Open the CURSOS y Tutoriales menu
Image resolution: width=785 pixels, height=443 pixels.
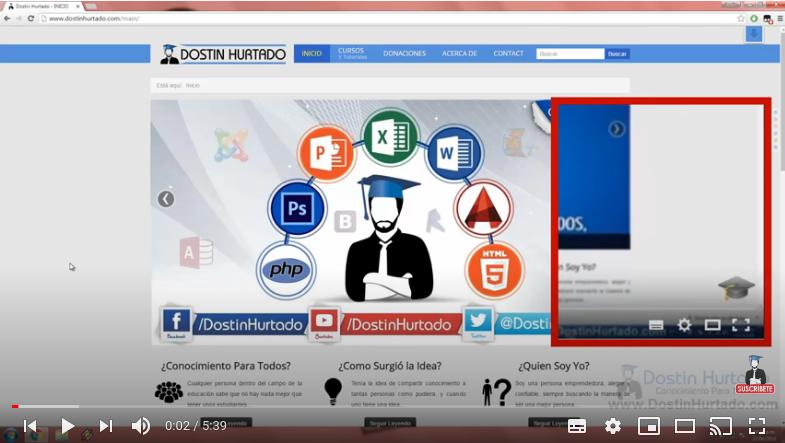click(x=352, y=54)
